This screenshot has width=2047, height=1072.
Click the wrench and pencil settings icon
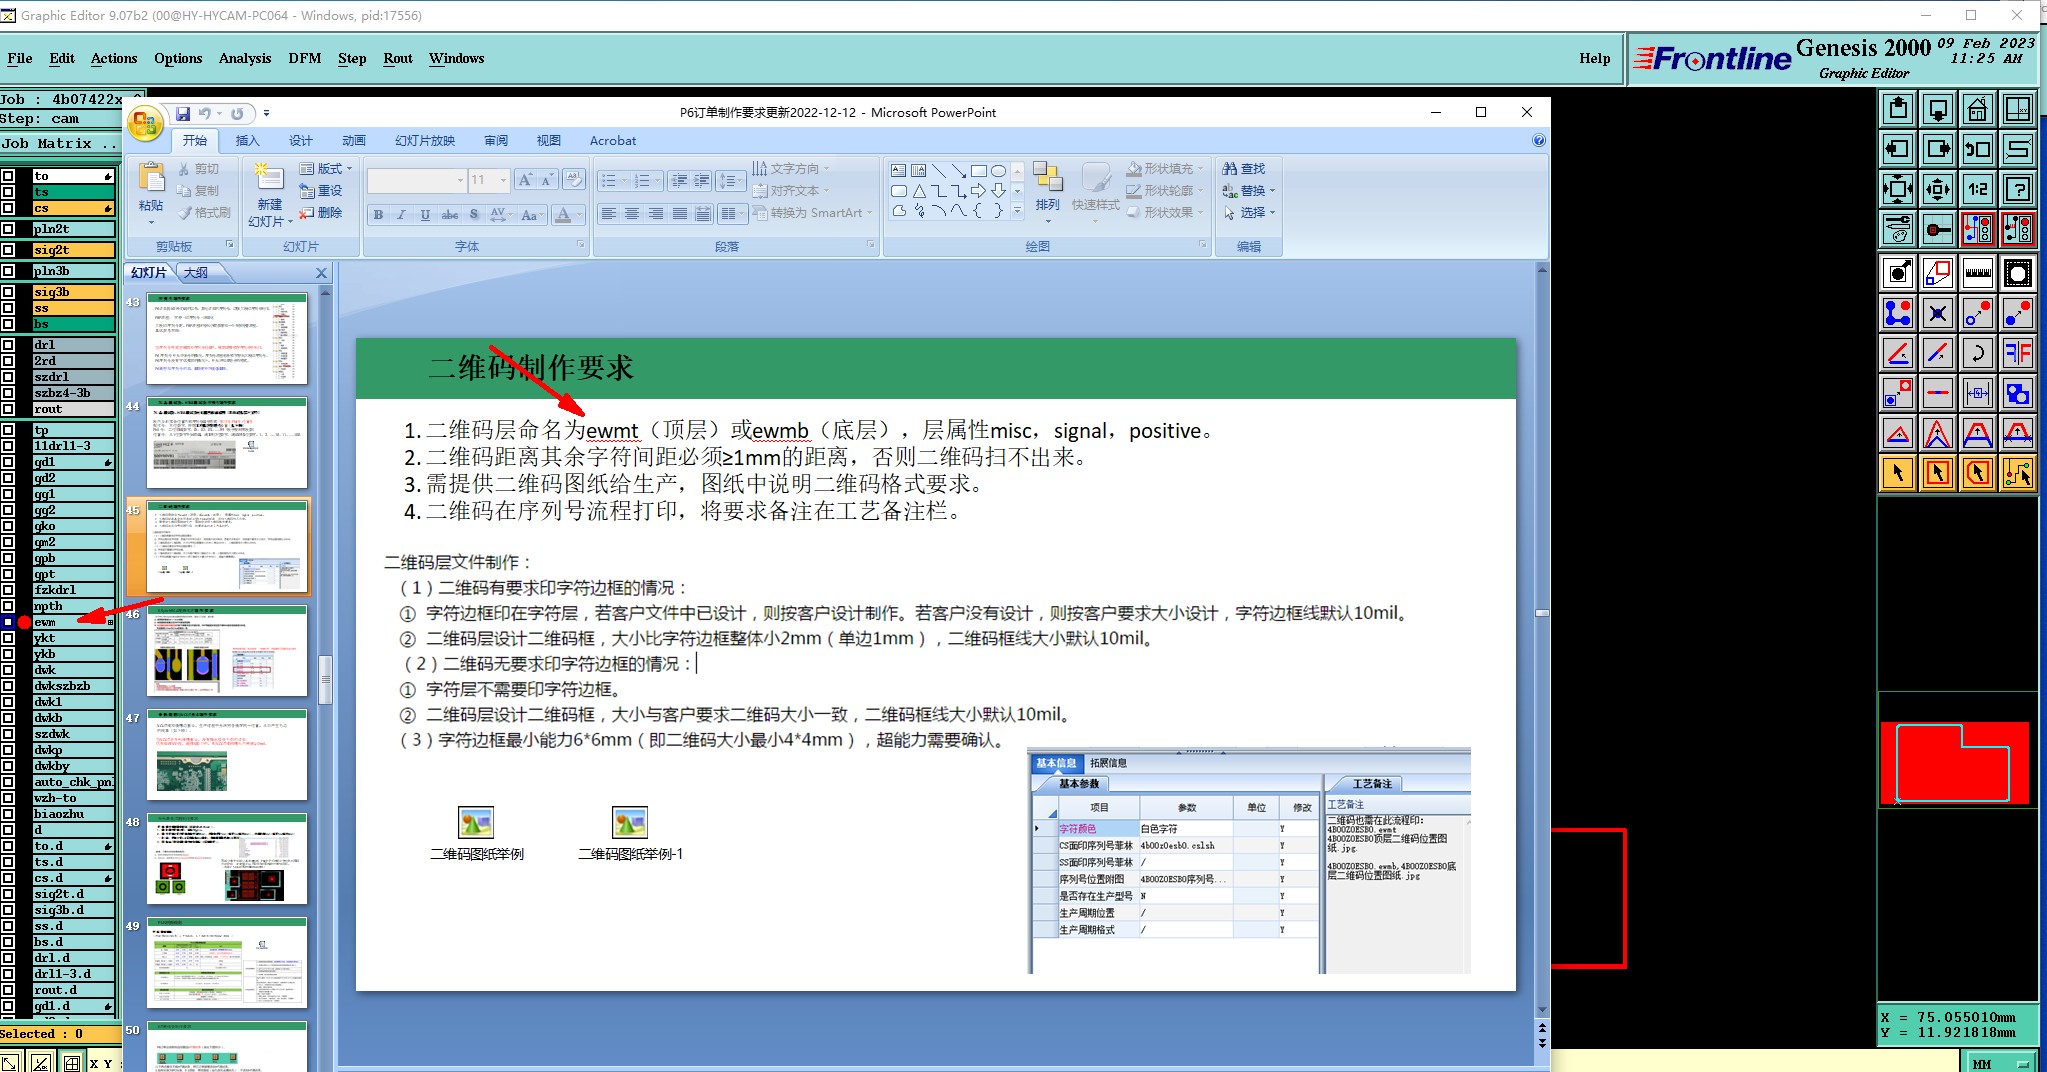click(x=1897, y=229)
